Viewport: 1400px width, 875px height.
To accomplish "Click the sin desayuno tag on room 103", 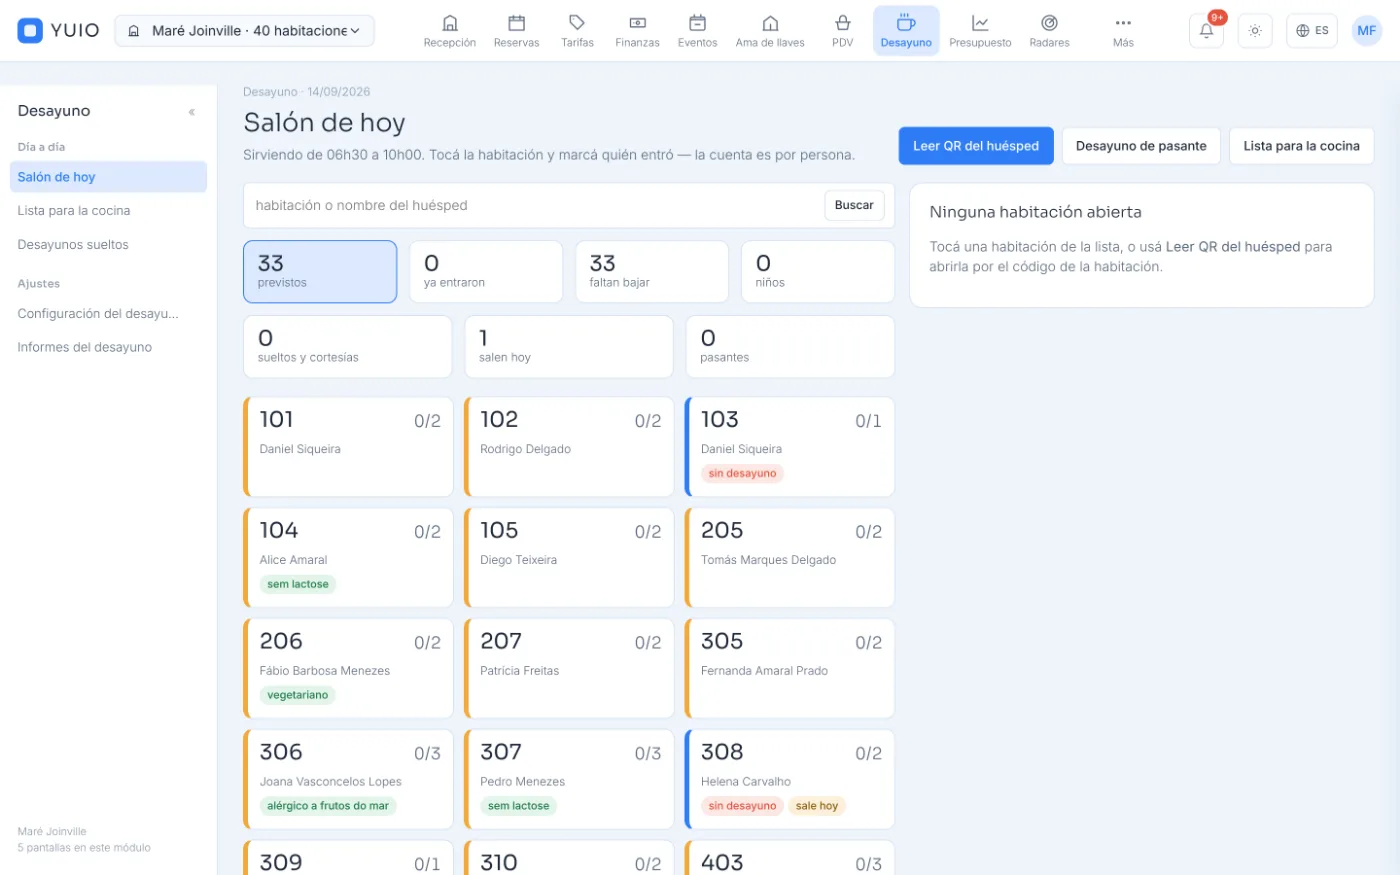I will (742, 474).
